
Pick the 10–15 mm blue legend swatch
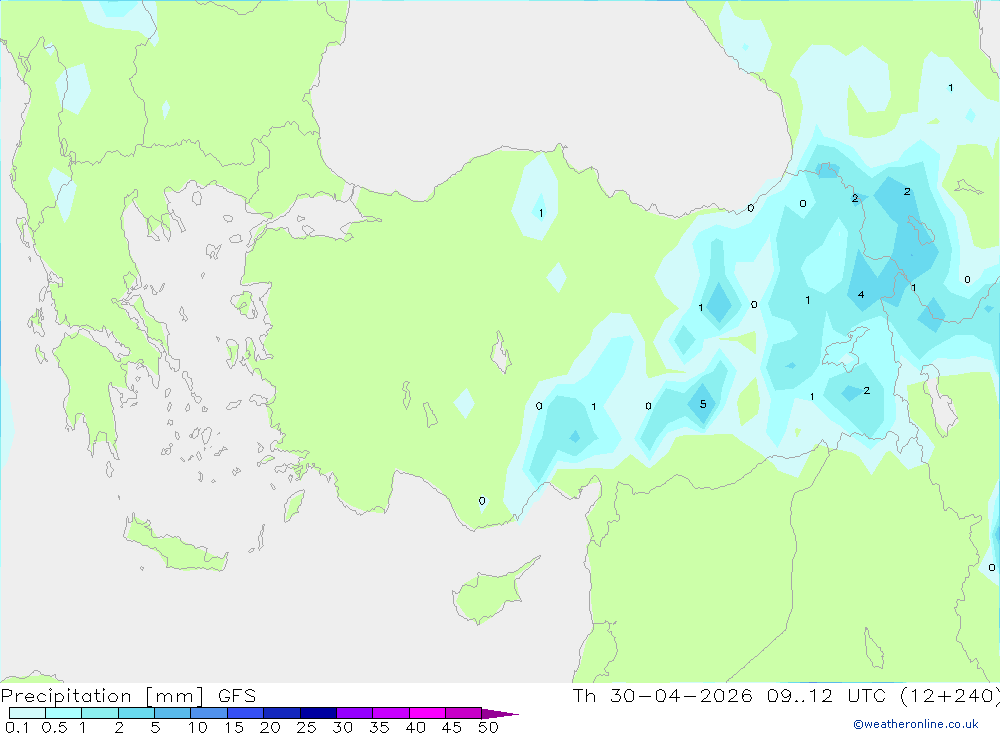(x=209, y=713)
